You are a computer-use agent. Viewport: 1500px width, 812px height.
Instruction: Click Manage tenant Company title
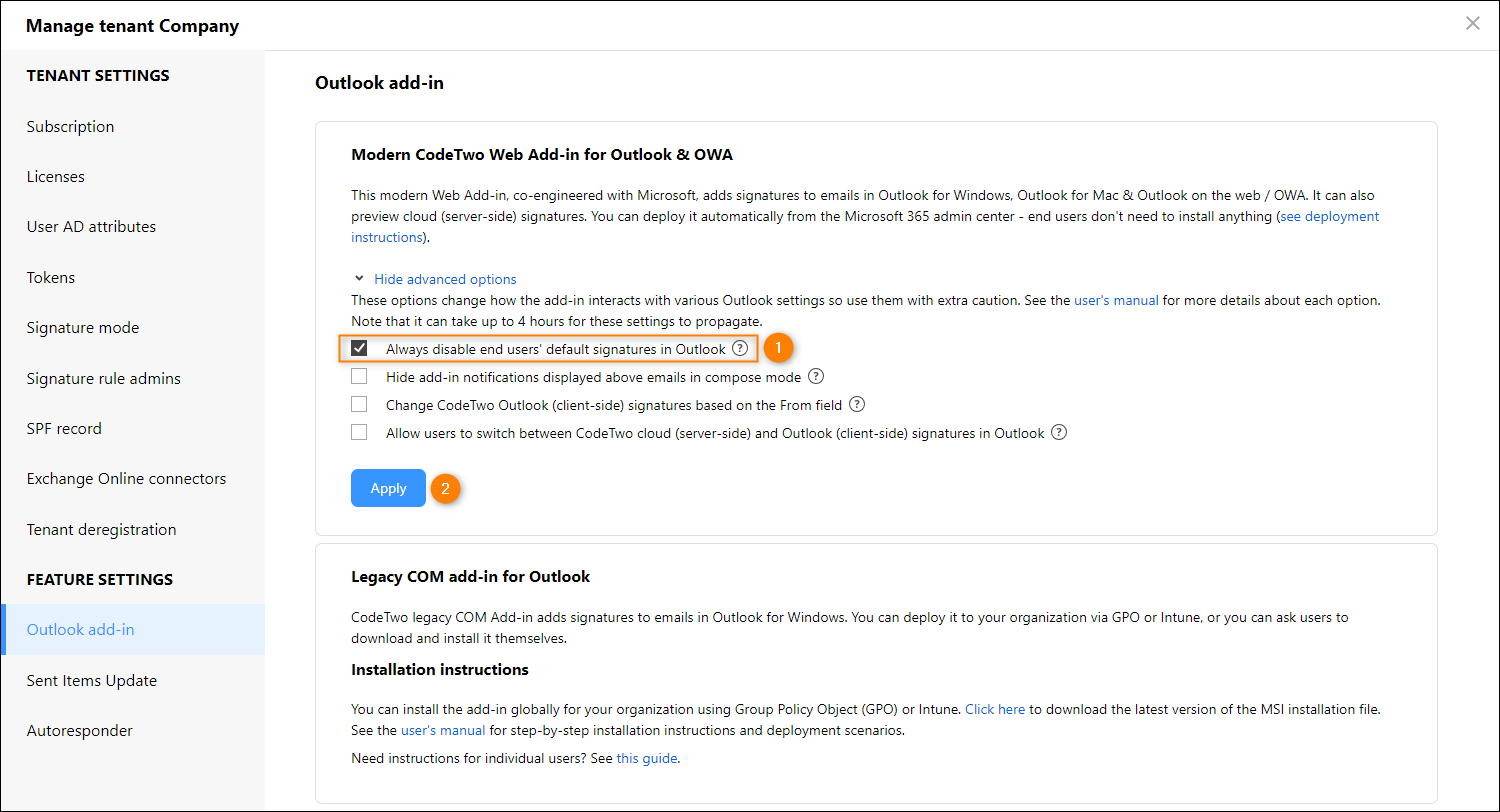click(x=132, y=26)
